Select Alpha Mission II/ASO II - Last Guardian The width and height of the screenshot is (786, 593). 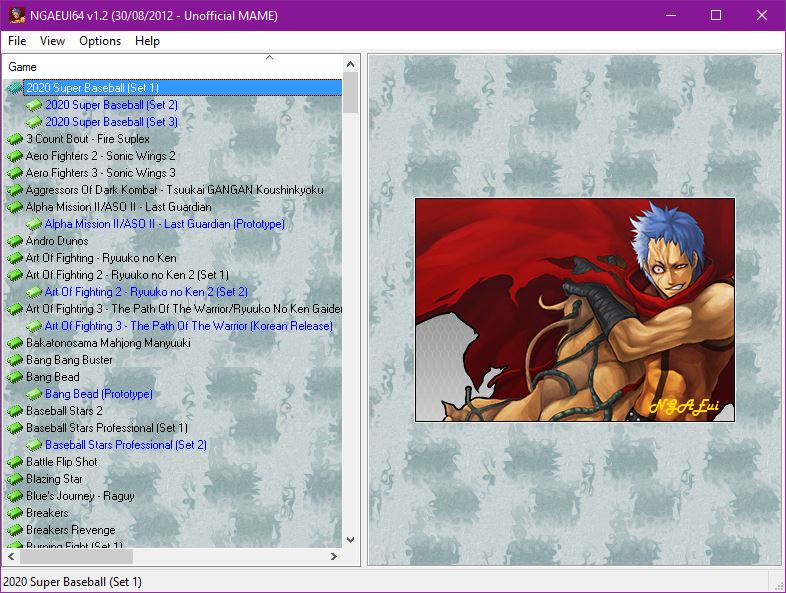point(118,207)
